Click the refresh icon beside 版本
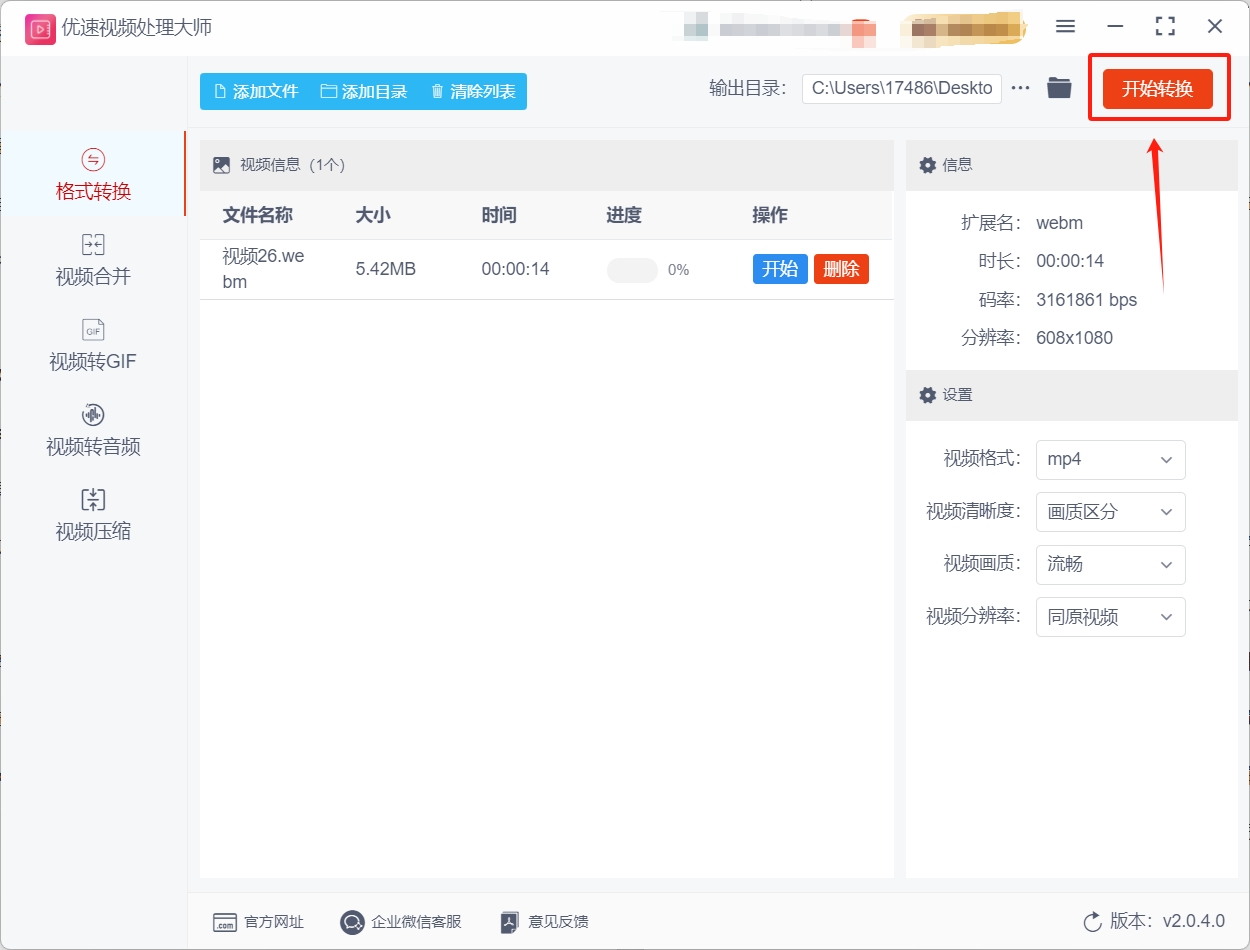The height and width of the screenshot is (950, 1250). tap(1092, 921)
